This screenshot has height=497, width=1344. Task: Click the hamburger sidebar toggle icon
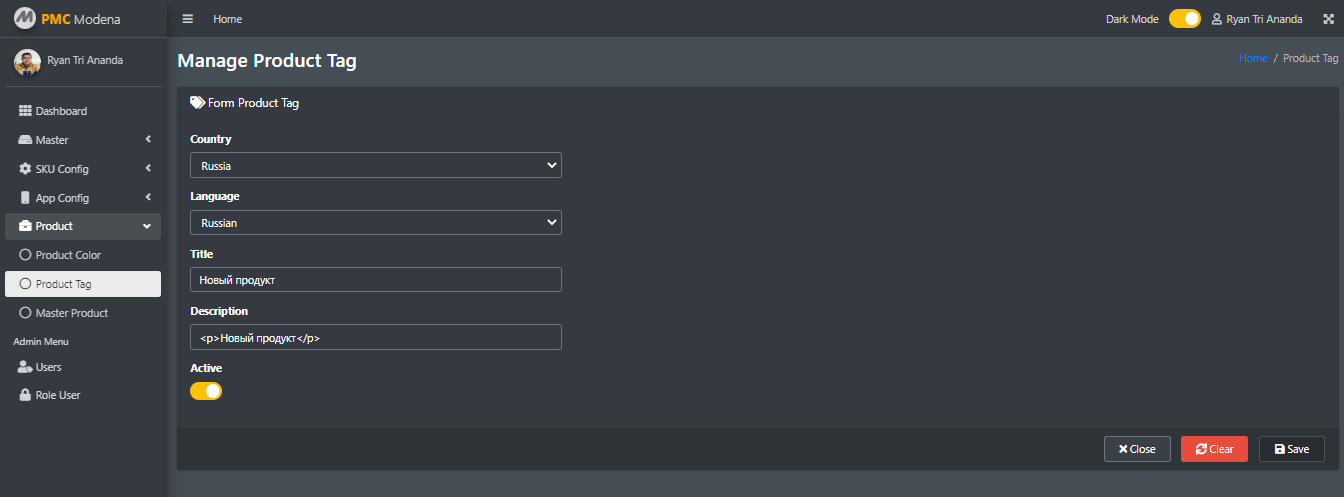187,19
